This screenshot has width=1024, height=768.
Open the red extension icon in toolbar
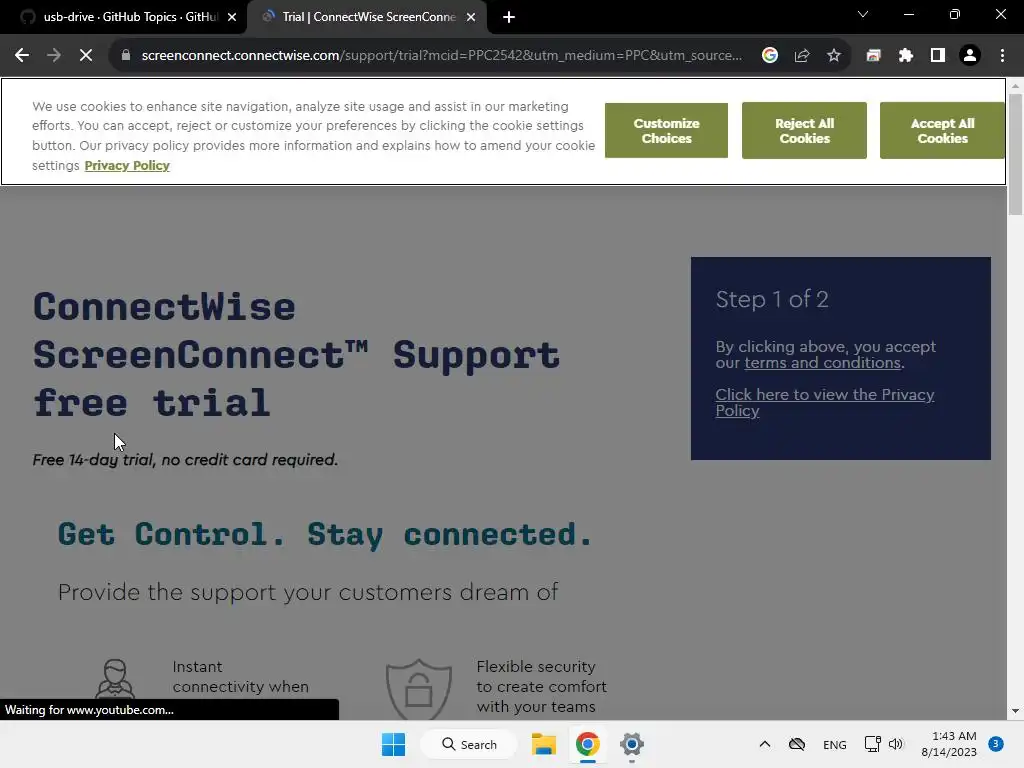(x=873, y=56)
